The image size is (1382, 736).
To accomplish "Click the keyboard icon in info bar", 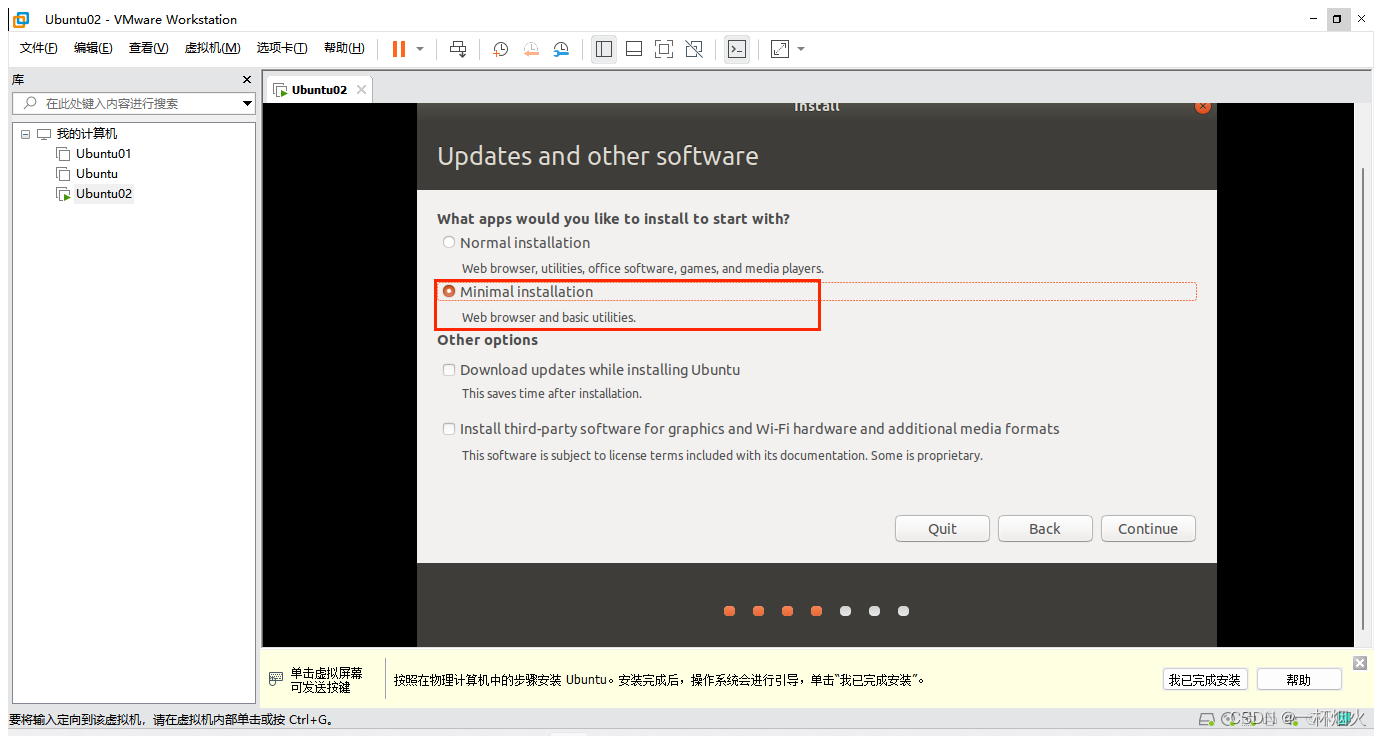I will (x=276, y=679).
